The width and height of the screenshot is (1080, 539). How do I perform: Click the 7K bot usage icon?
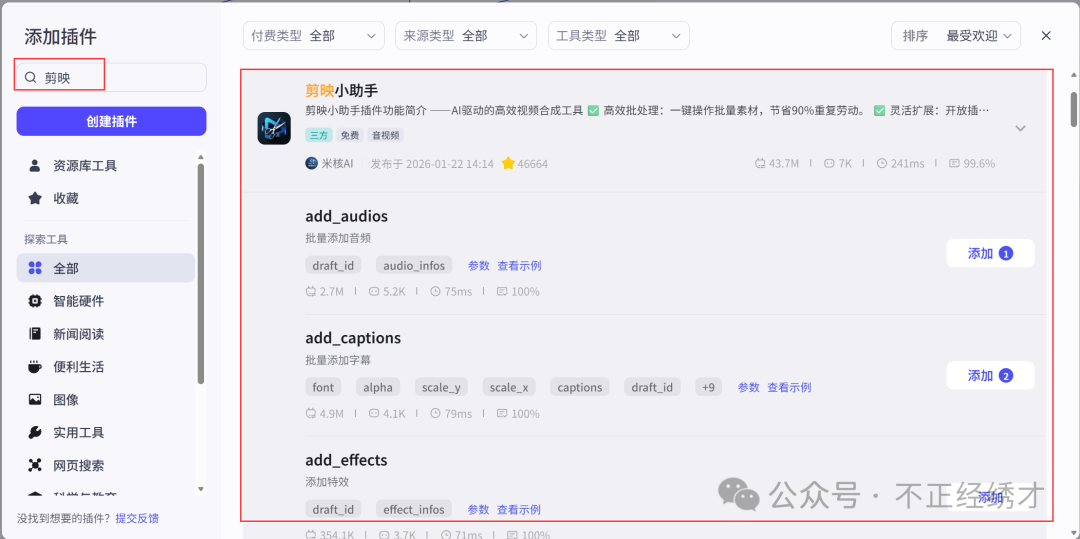pos(829,164)
